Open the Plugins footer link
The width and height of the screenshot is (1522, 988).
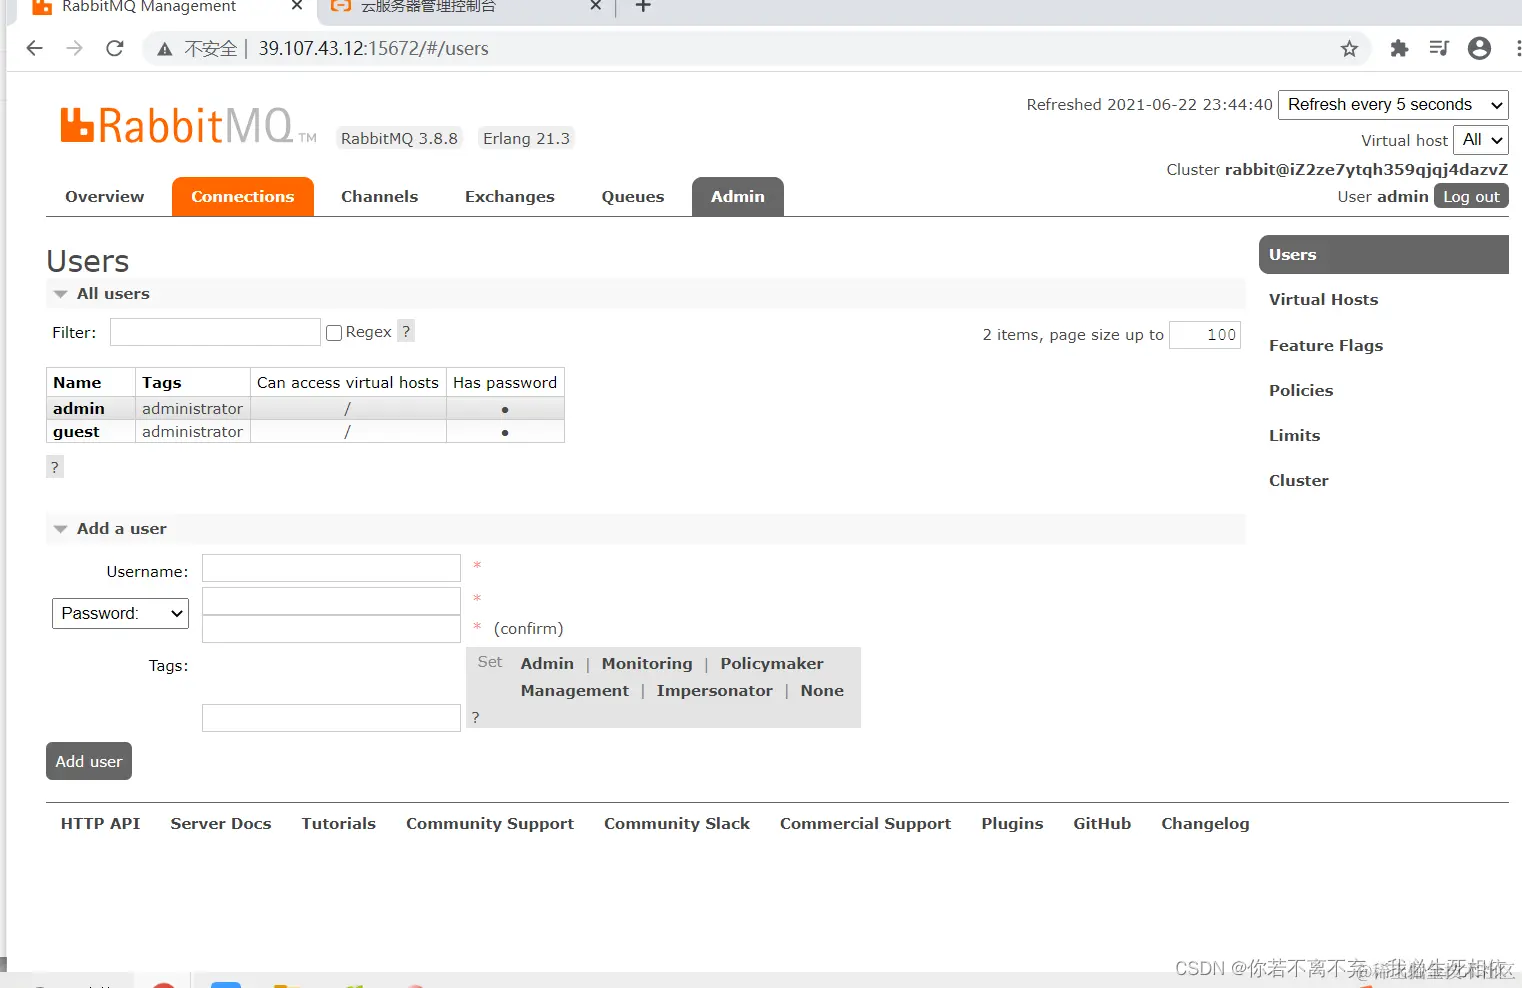click(1012, 824)
